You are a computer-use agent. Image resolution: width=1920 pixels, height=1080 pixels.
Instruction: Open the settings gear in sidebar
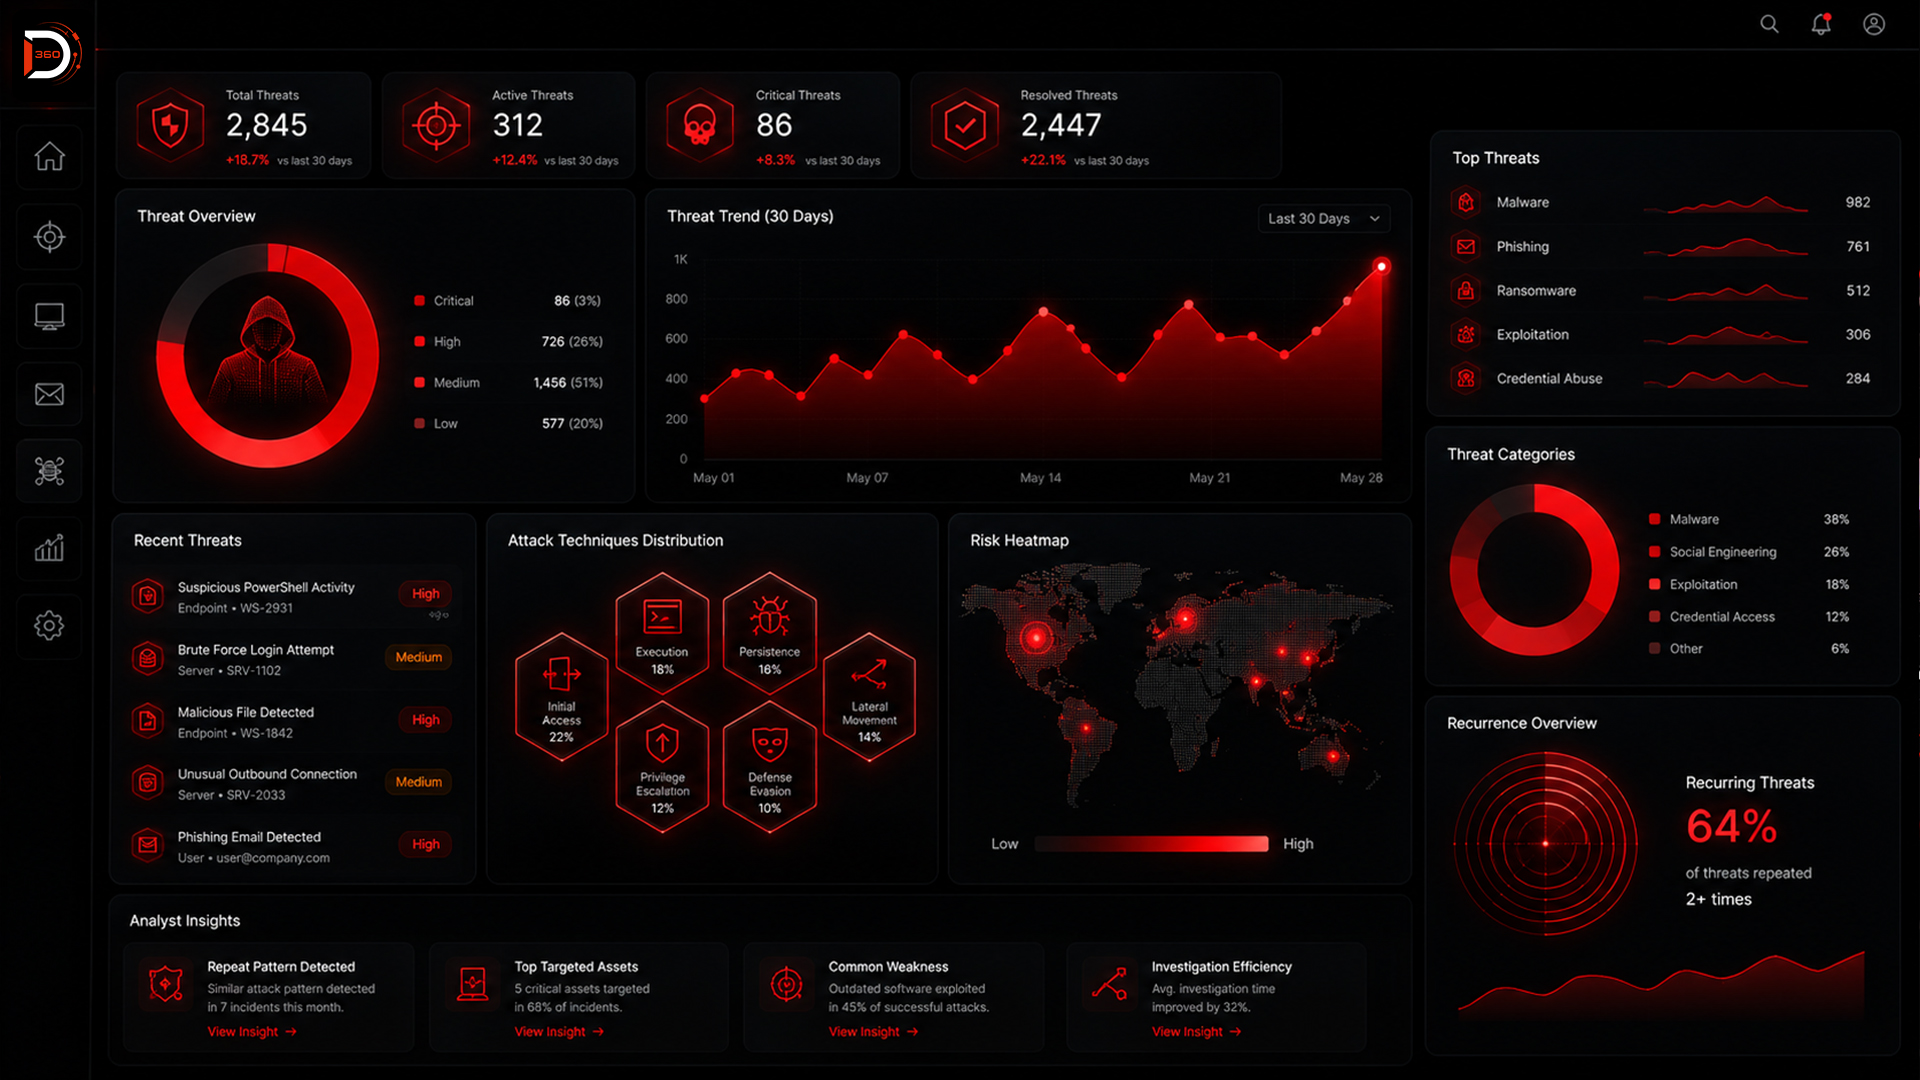[49, 626]
